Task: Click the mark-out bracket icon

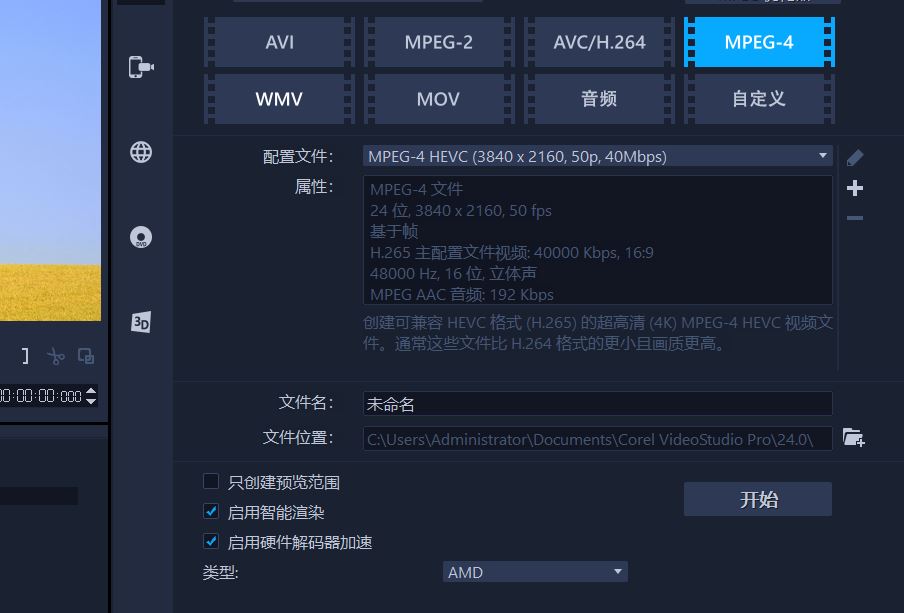Action: [x=25, y=356]
